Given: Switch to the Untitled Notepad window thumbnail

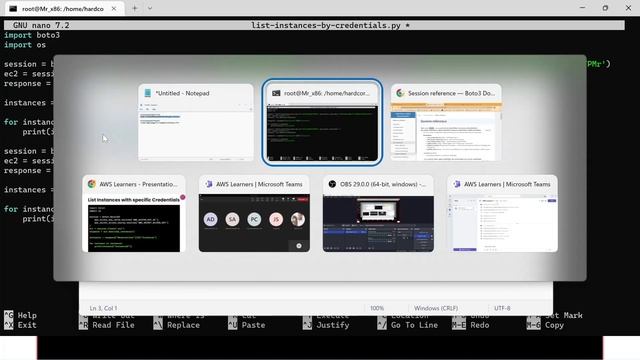Looking at the screenshot, I should point(196,122).
